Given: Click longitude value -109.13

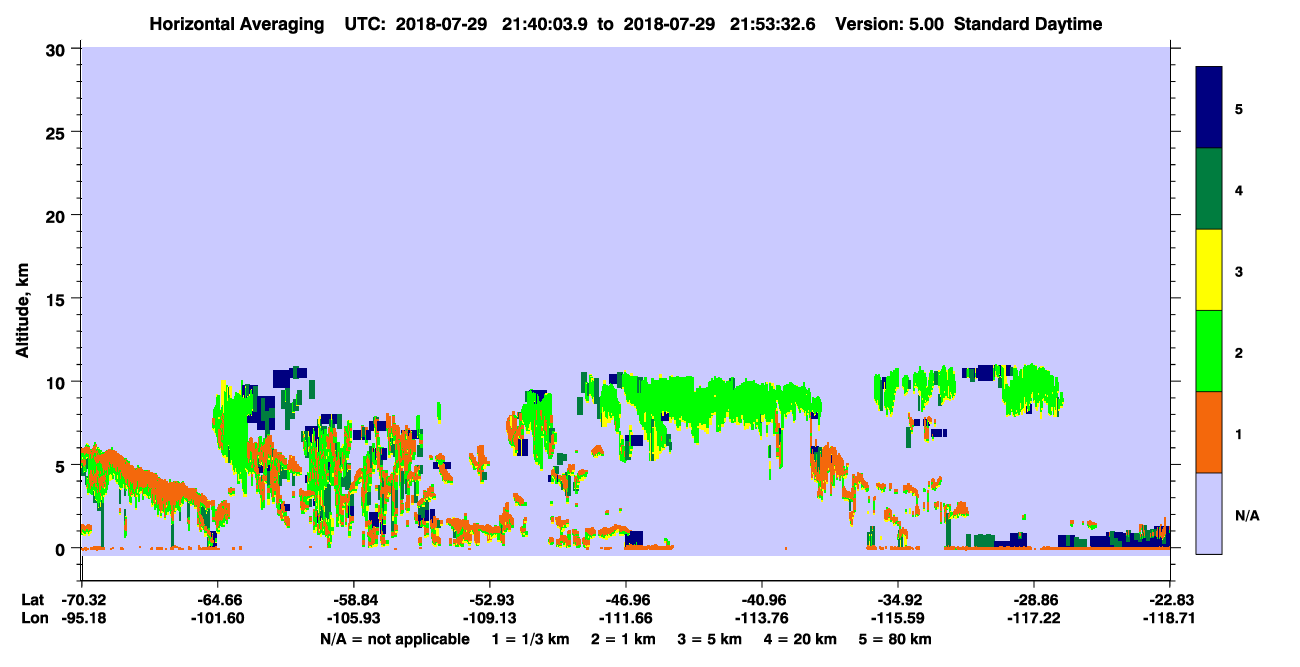Looking at the screenshot, I should pyautogui.click(x=489, y=618).
